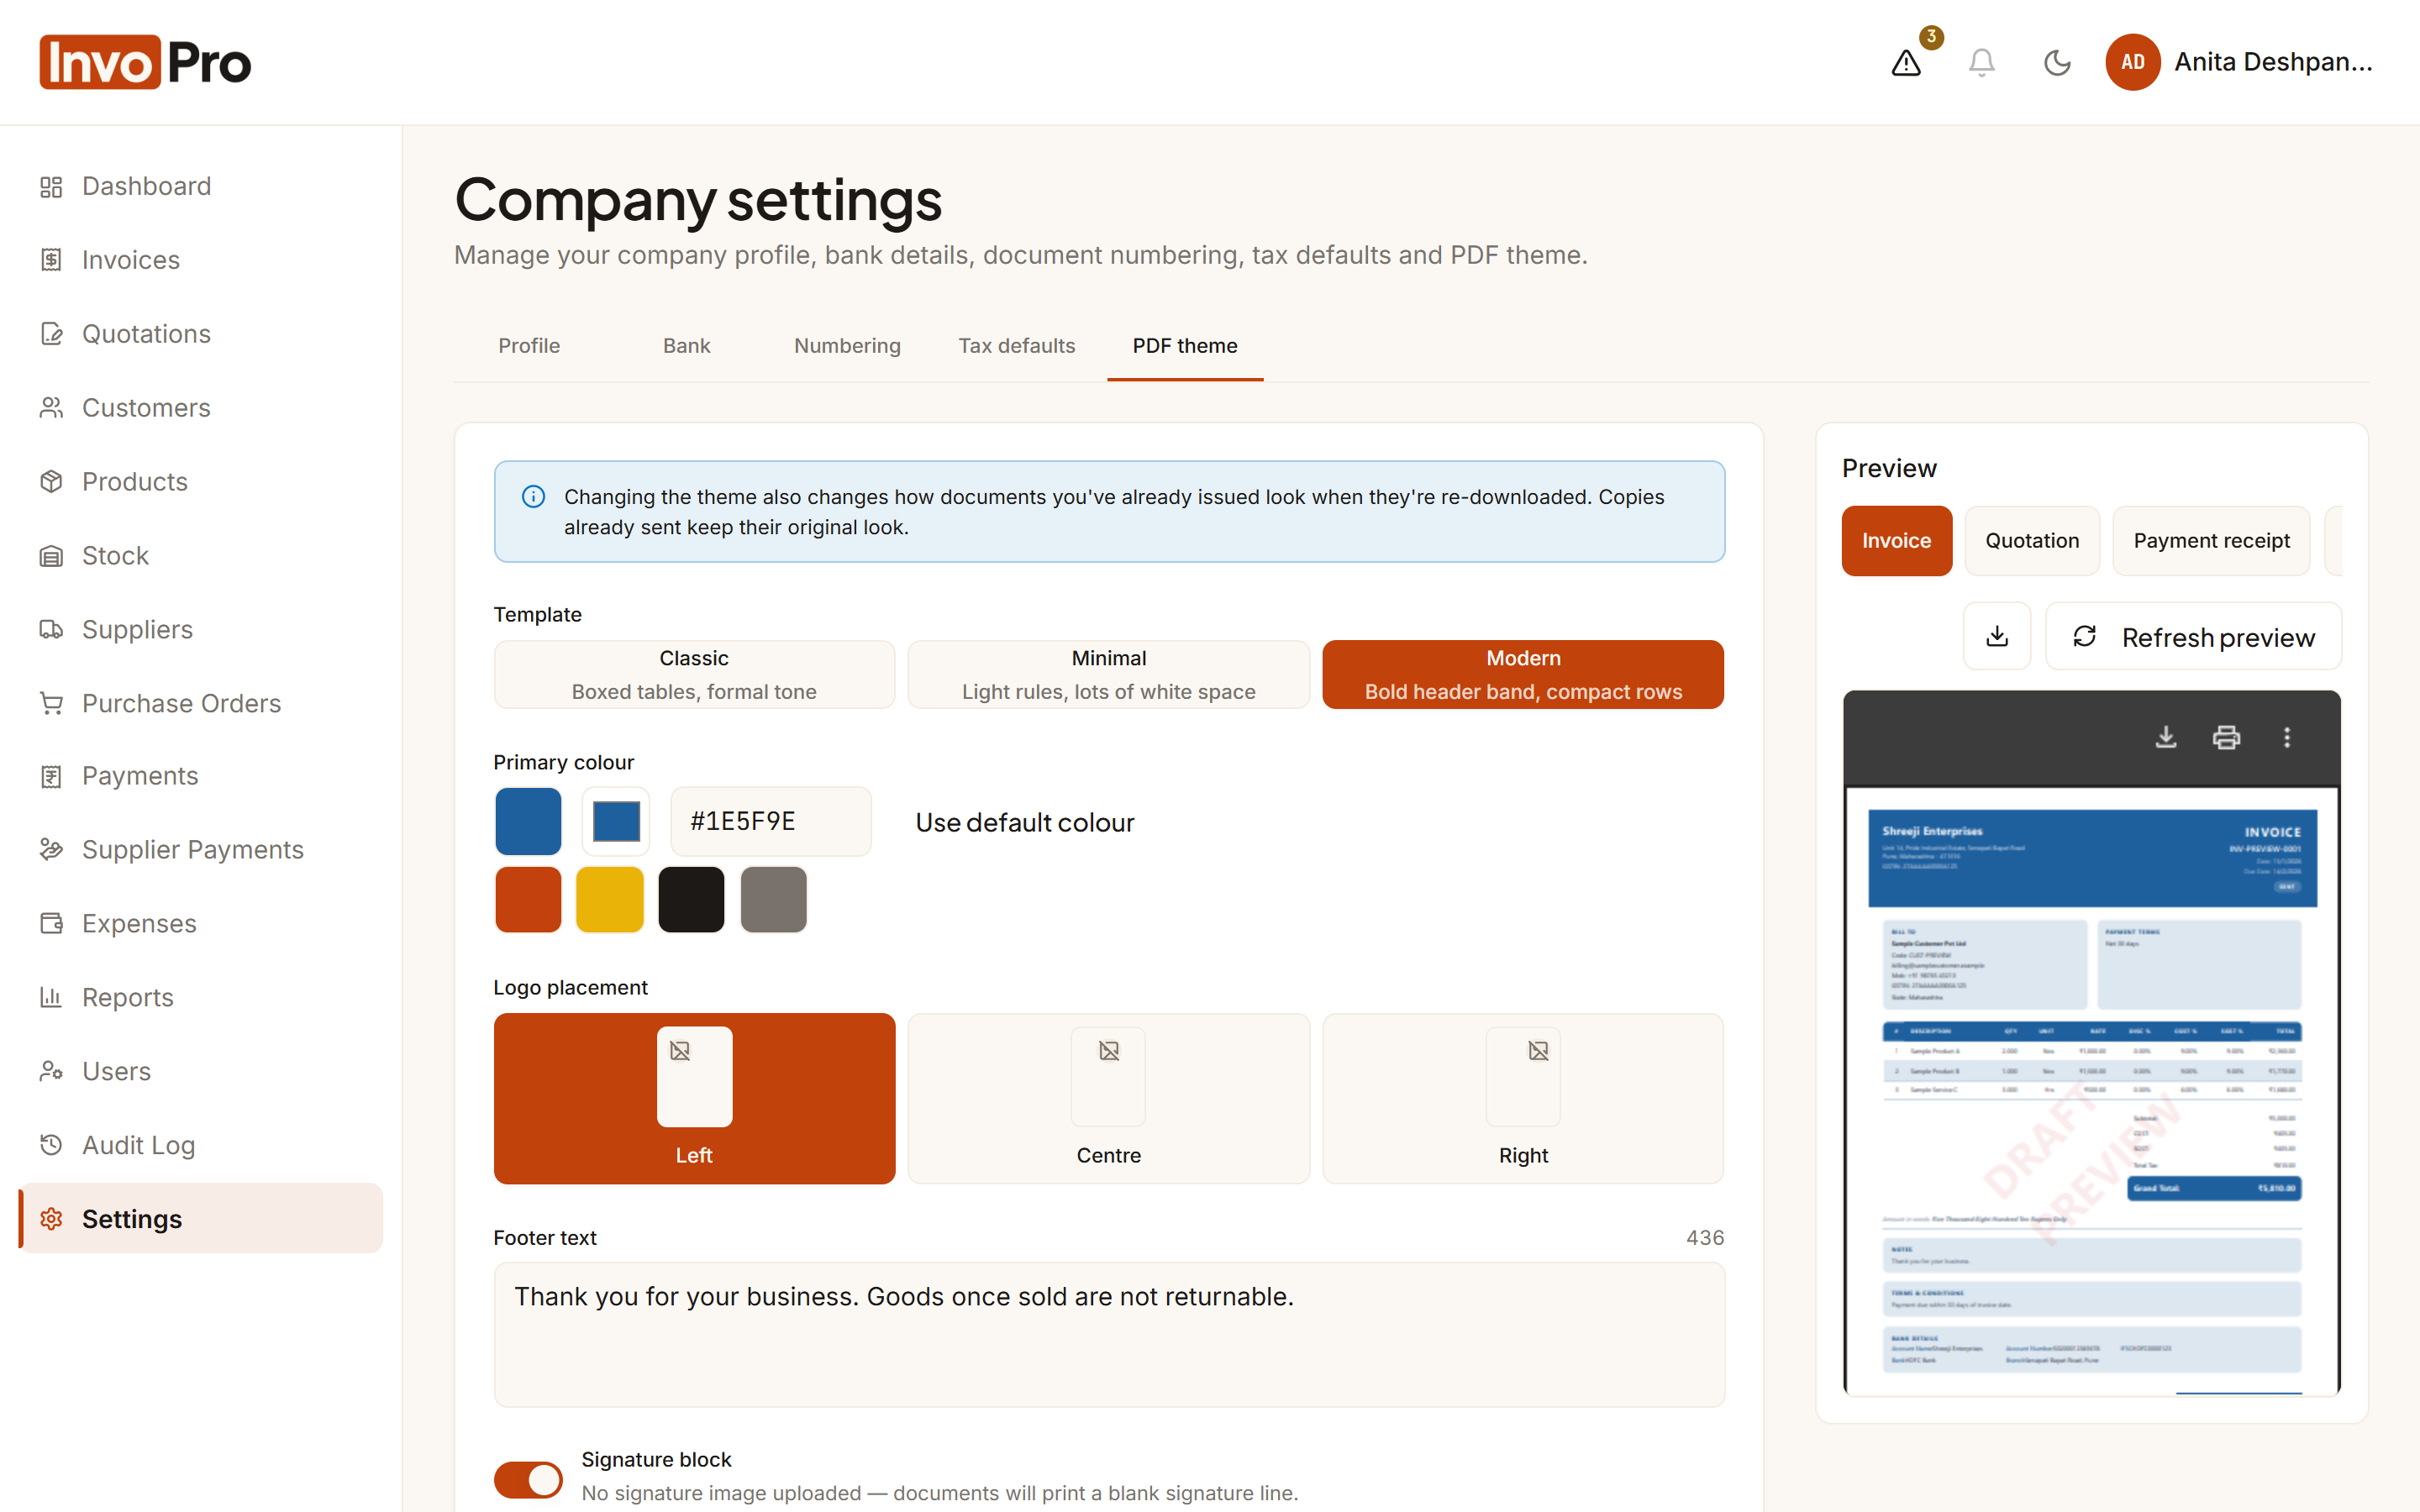Select the Minimal template option
This screenshot has height=1512, width=2420.
[x=1109, y=675]
